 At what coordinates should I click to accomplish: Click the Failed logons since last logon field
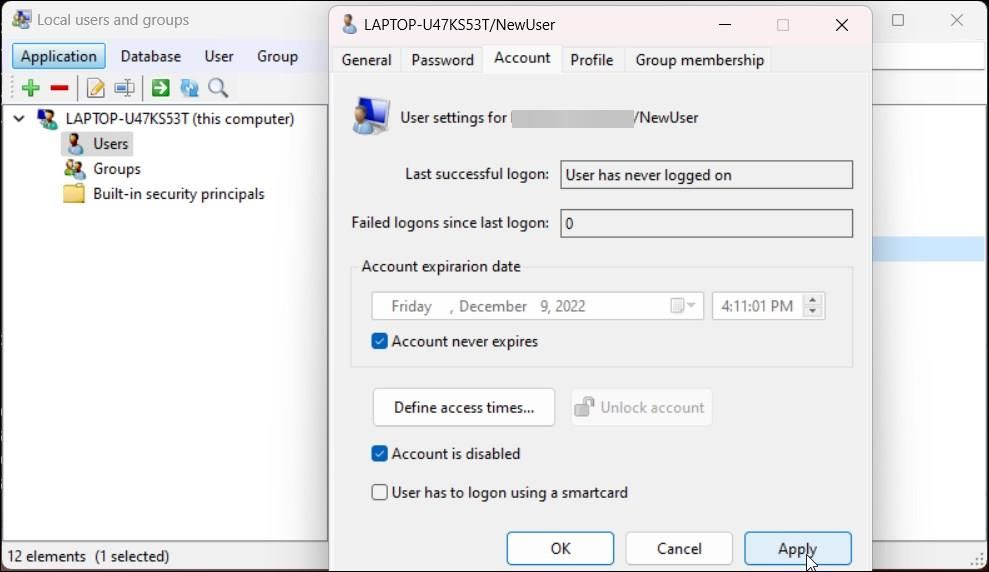point(706,223)
